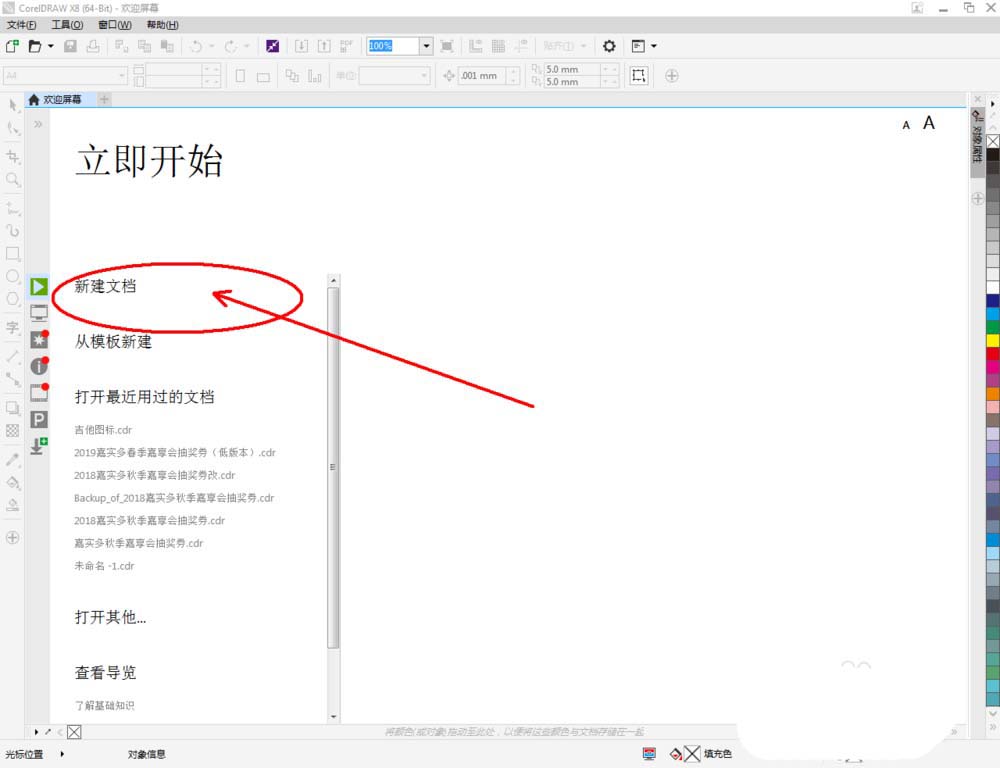This screenshot has width=1000, height=768.
Task: Open the 文件(F) menu
Action: click(22, 25)
